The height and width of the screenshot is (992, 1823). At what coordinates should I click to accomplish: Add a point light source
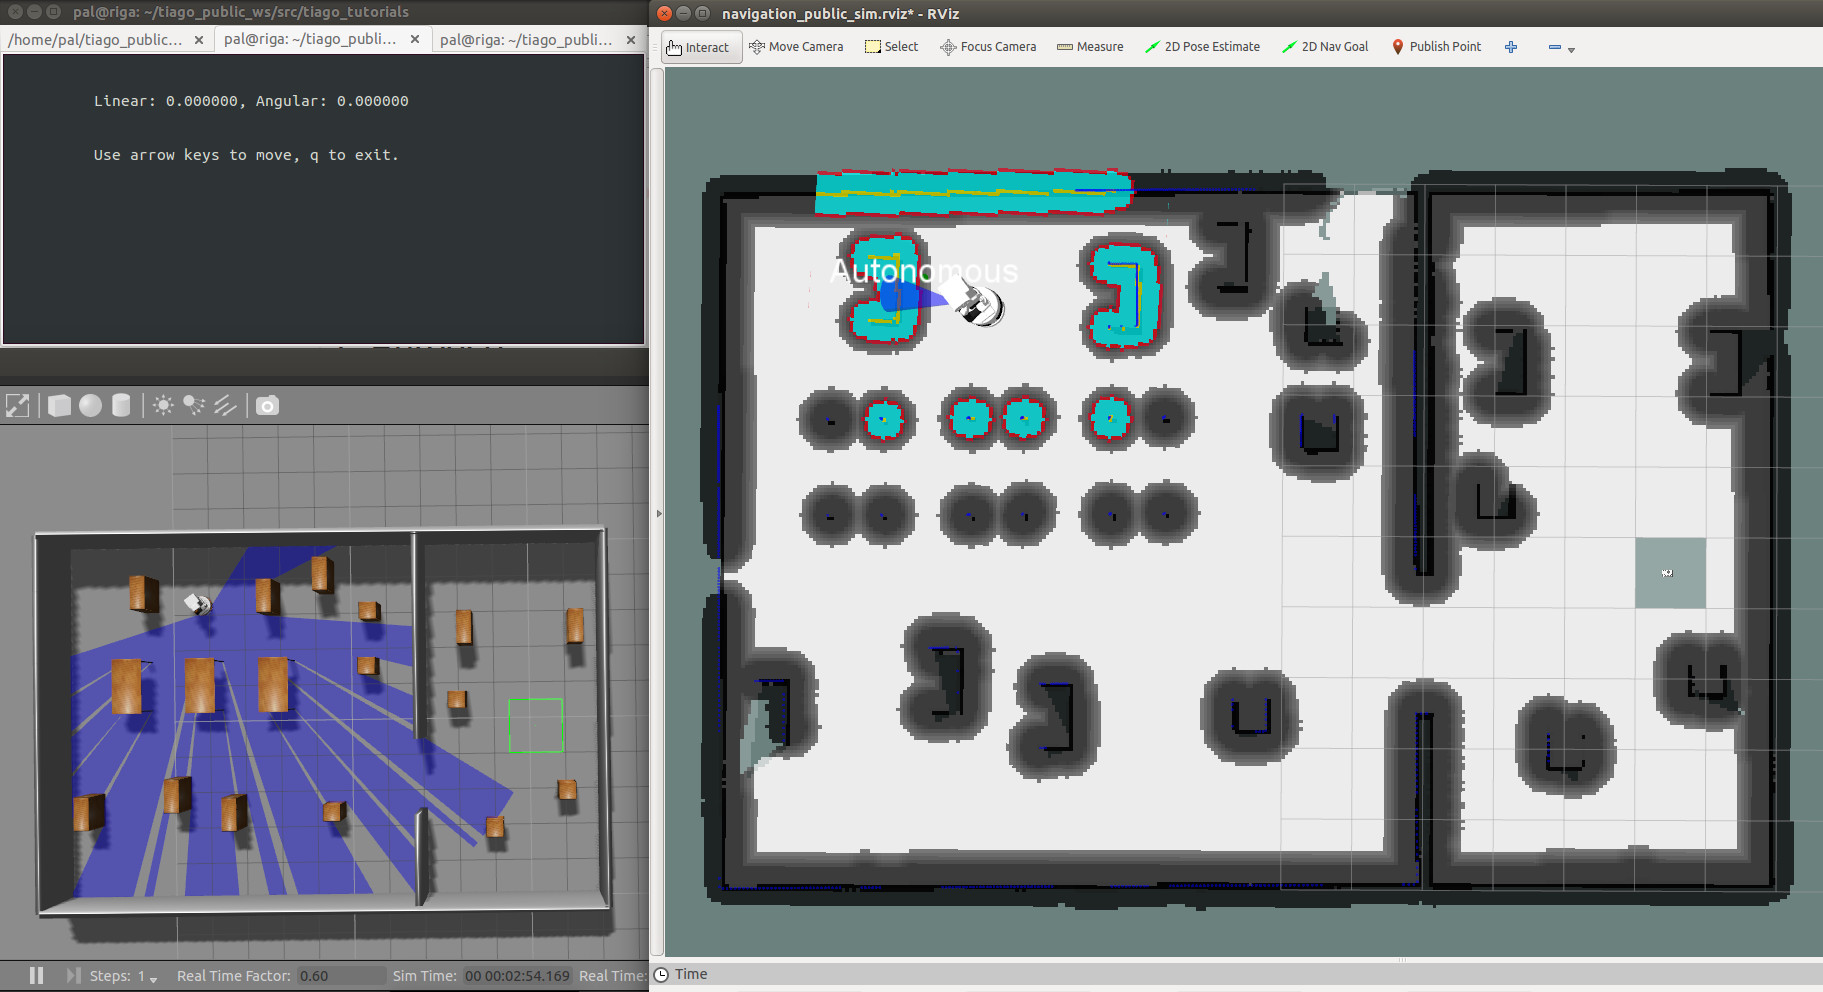[163, 405]
